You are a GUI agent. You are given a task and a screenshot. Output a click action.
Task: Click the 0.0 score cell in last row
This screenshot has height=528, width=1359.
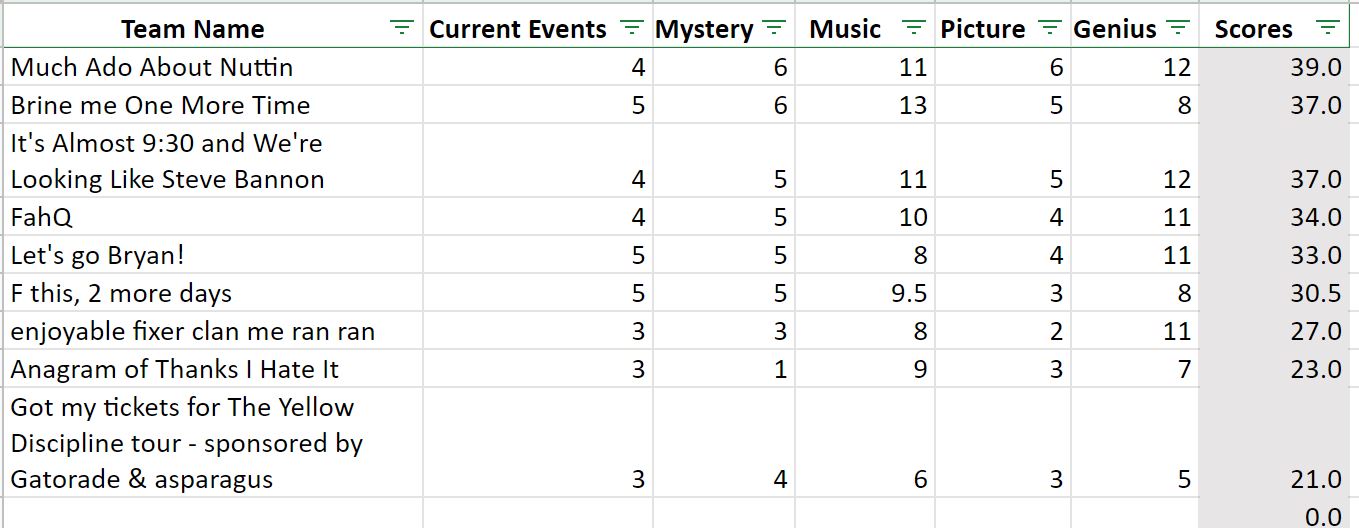point(1275,514)
